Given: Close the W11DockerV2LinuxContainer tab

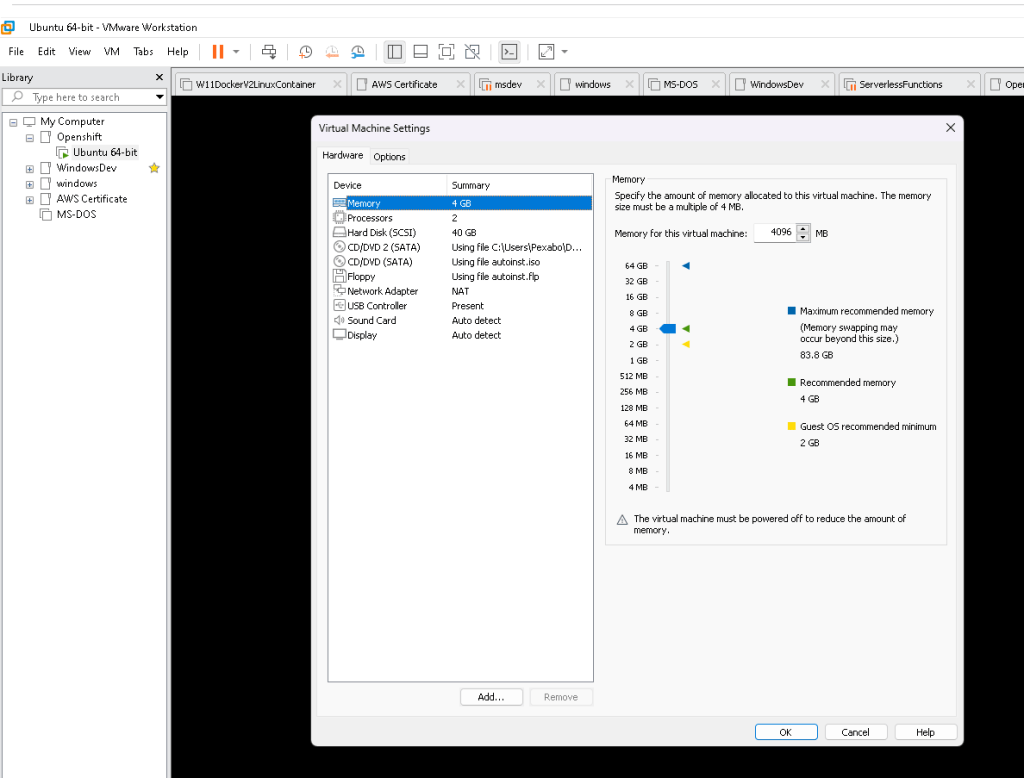Looking at the screenshot, I should click(337, 84).
